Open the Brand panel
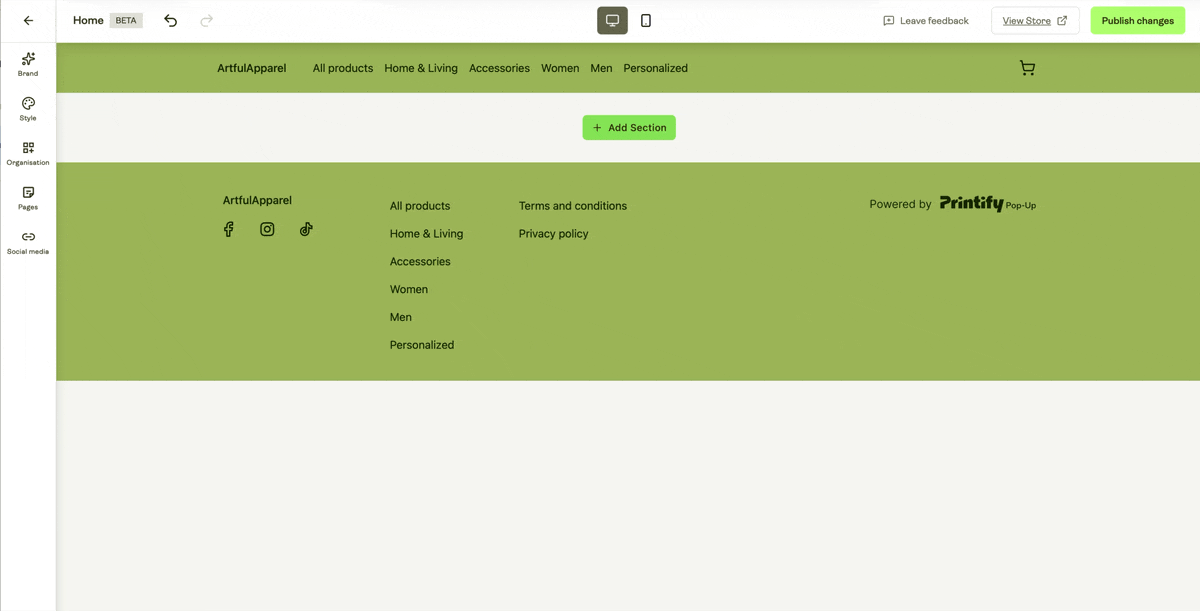This screenshot has height=611, width=1200. pos(28,65)
